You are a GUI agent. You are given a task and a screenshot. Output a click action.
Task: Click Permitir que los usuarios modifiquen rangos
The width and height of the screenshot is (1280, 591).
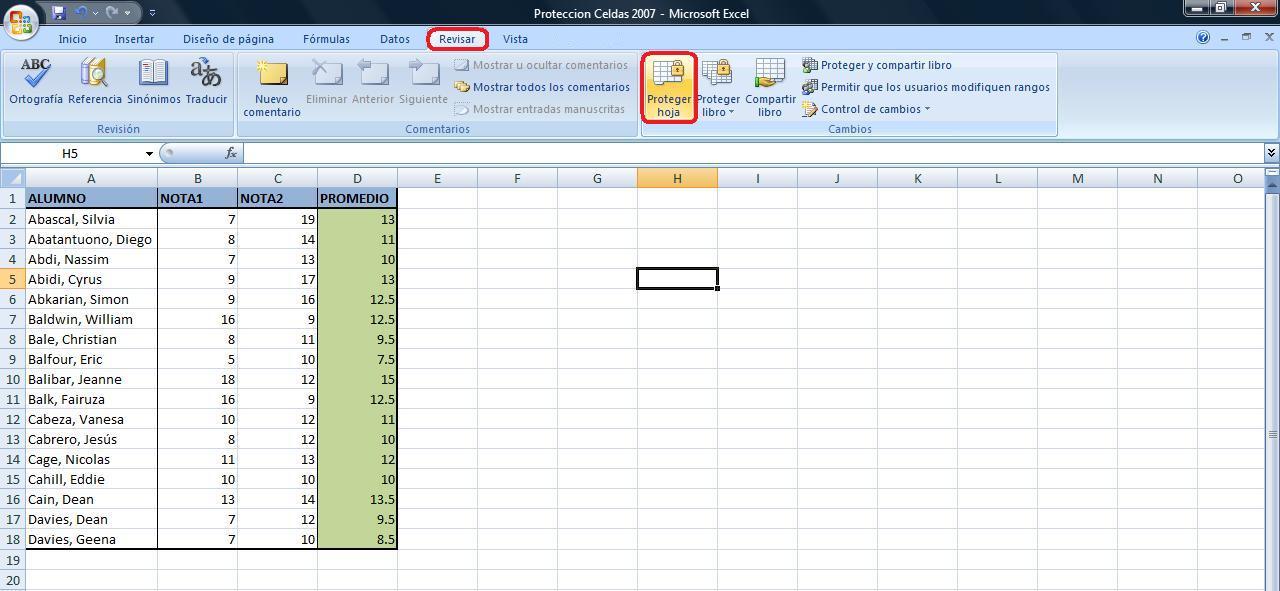click(926, 87)
